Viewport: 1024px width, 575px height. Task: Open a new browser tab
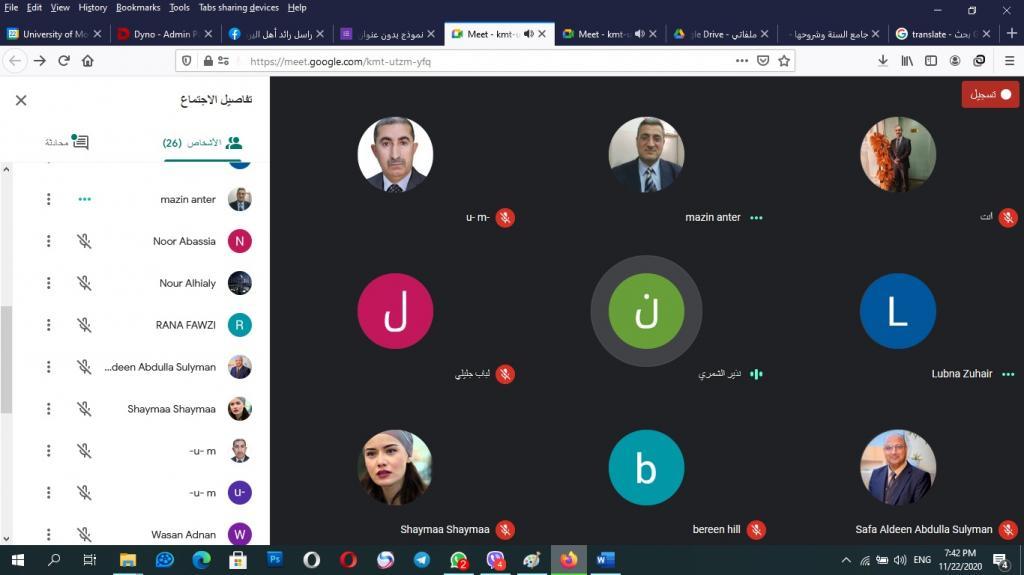click(982, 34)
